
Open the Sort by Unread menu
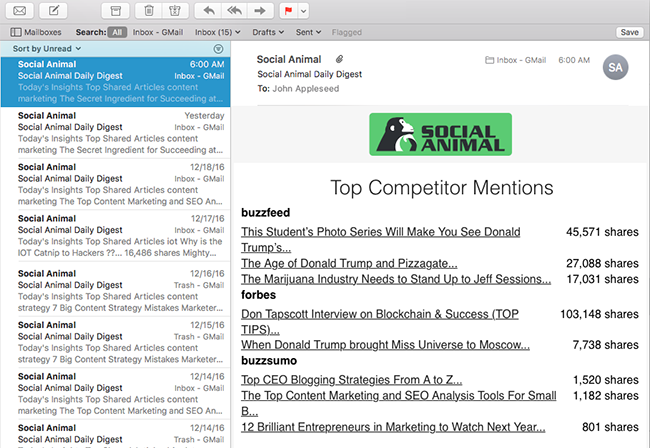46,49
